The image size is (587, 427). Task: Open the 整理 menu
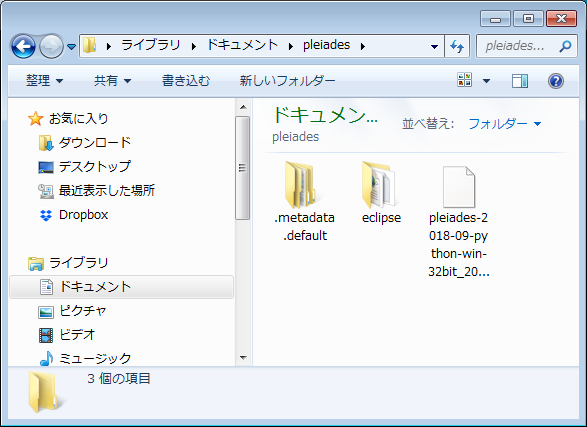45,80
